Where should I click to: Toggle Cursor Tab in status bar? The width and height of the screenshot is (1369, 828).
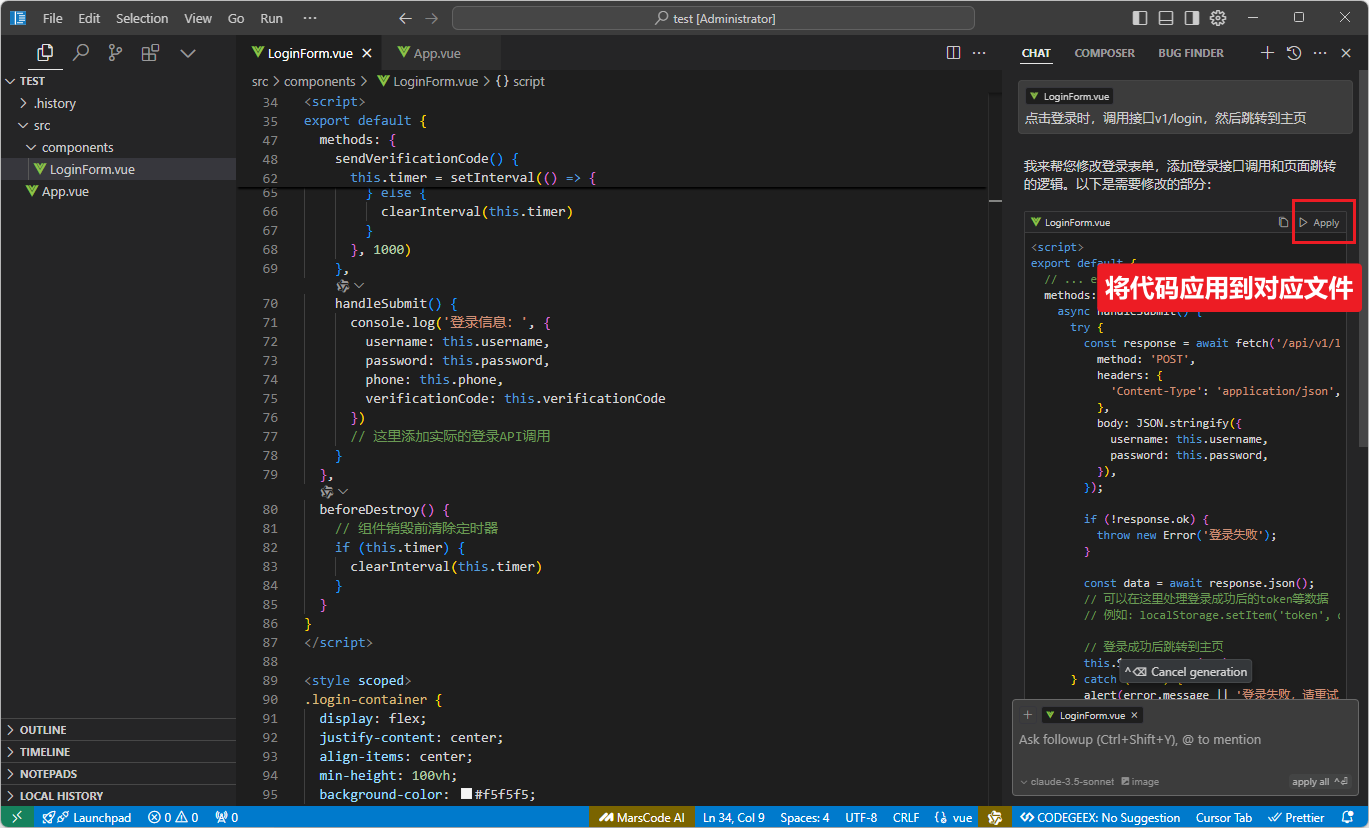coord(1224,817)
